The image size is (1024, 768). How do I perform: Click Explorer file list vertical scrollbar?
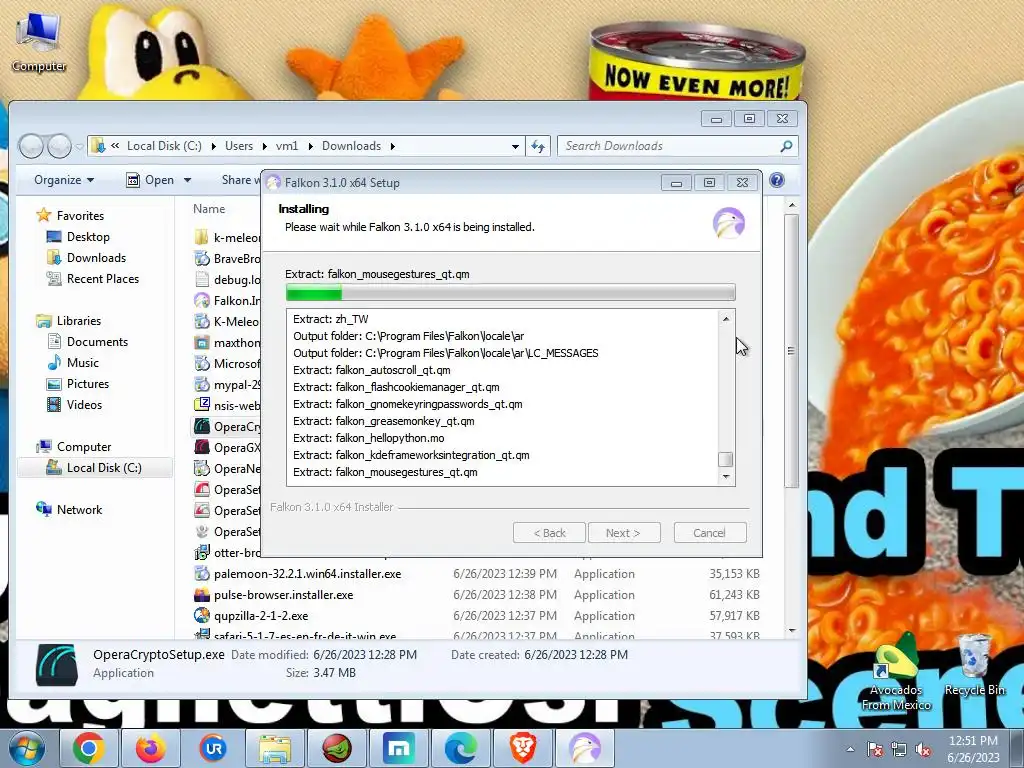(792, 350)
